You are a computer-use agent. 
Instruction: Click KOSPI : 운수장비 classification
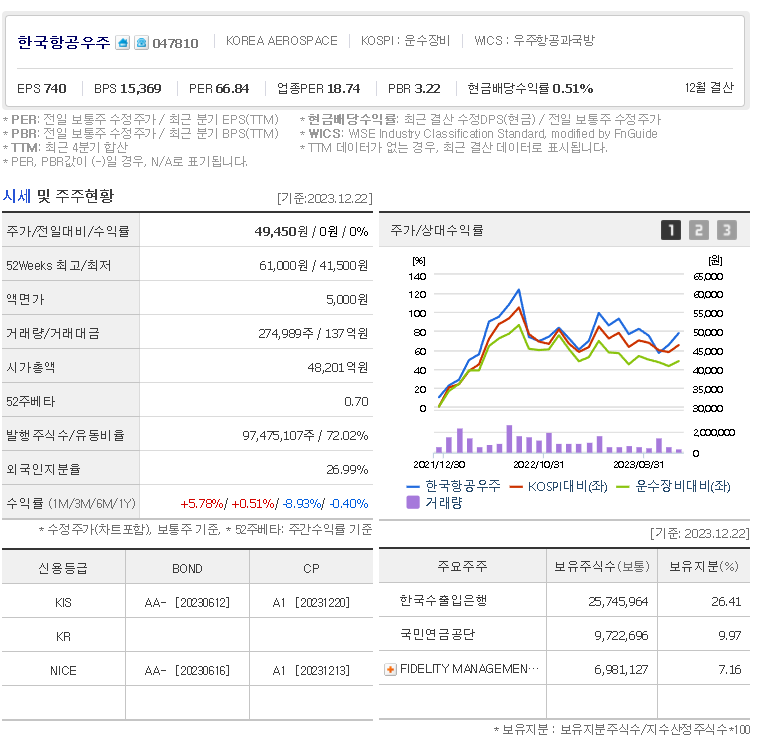pyautogui.click(x=405, y=41)
